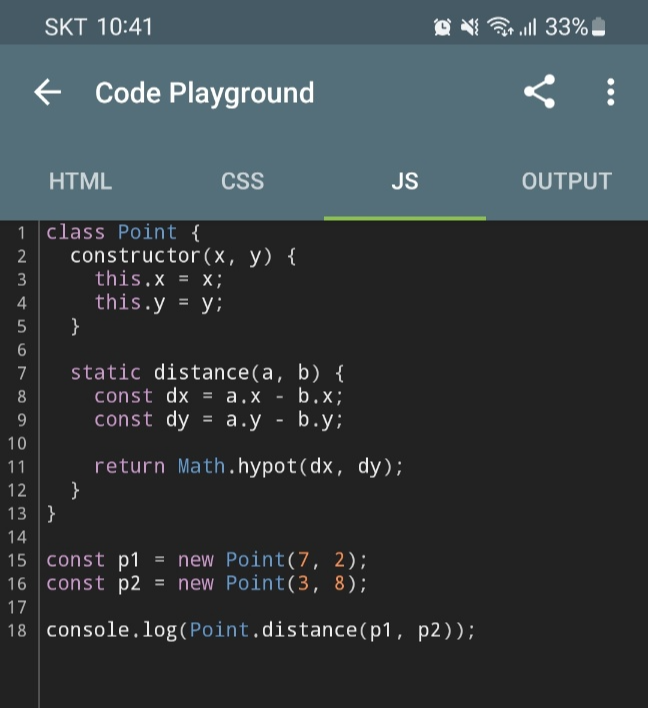
Task: Tap the muted sound status icon
Action: point(470,27)
